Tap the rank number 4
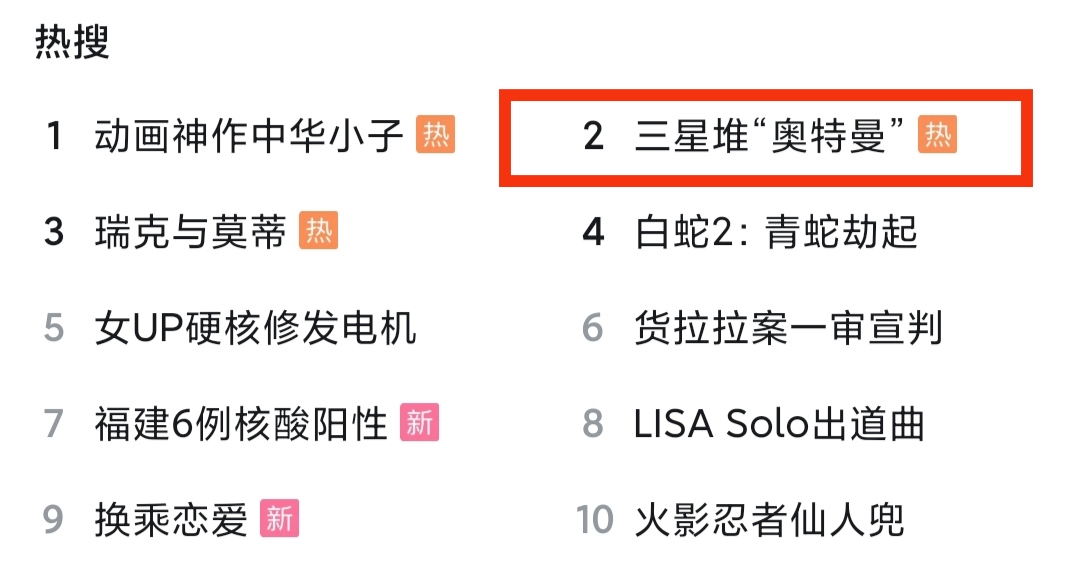Viewport: 1080px width, 578px height. (594, 232)
